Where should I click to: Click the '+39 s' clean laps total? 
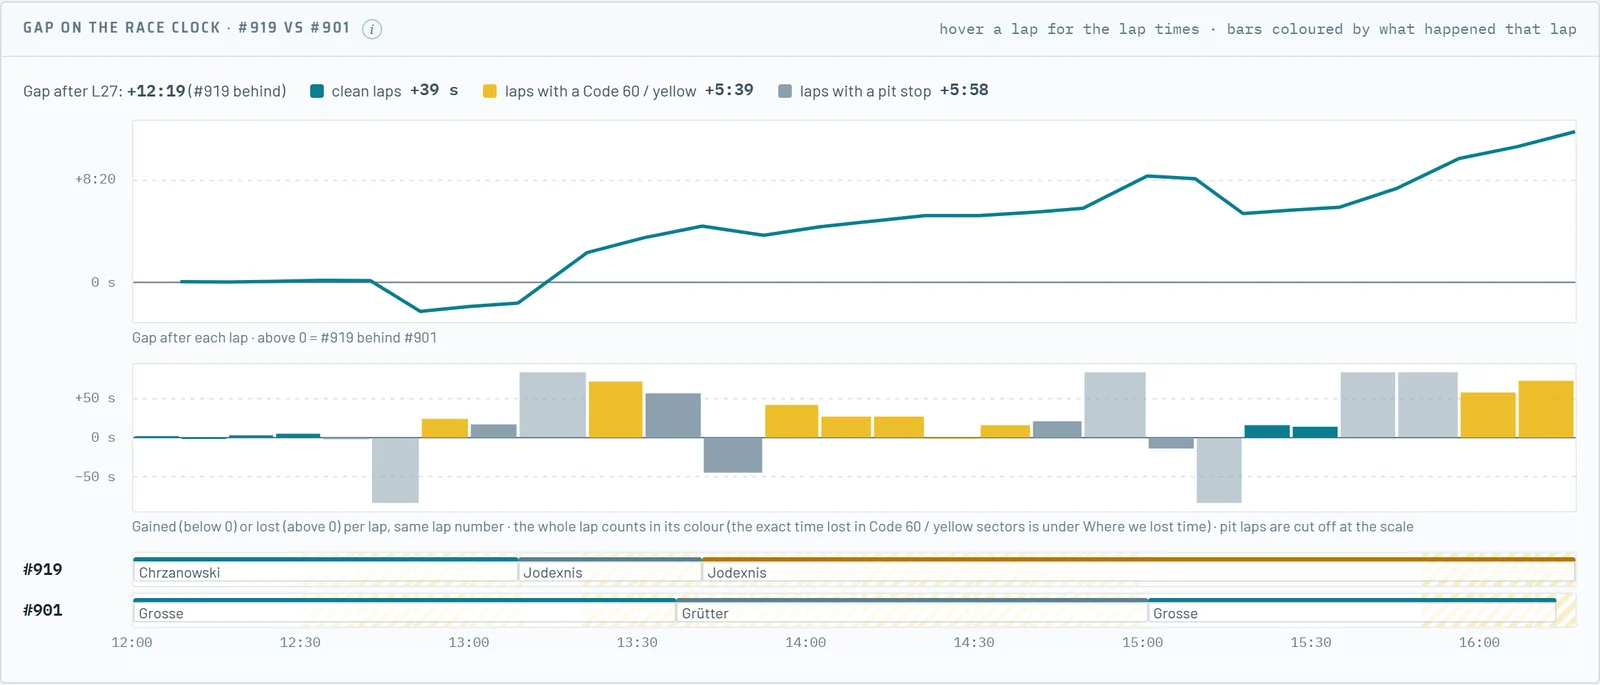point(434,90)
